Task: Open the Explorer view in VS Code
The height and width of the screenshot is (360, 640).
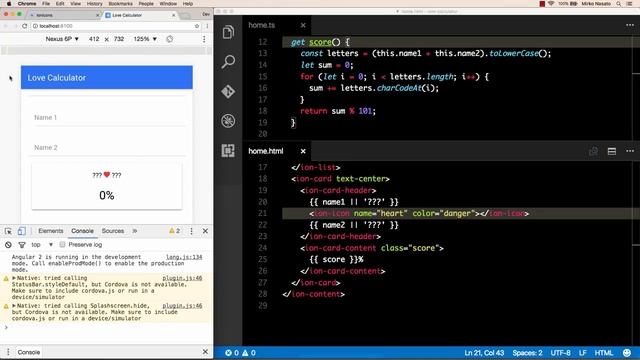Action: coord(228,32)
